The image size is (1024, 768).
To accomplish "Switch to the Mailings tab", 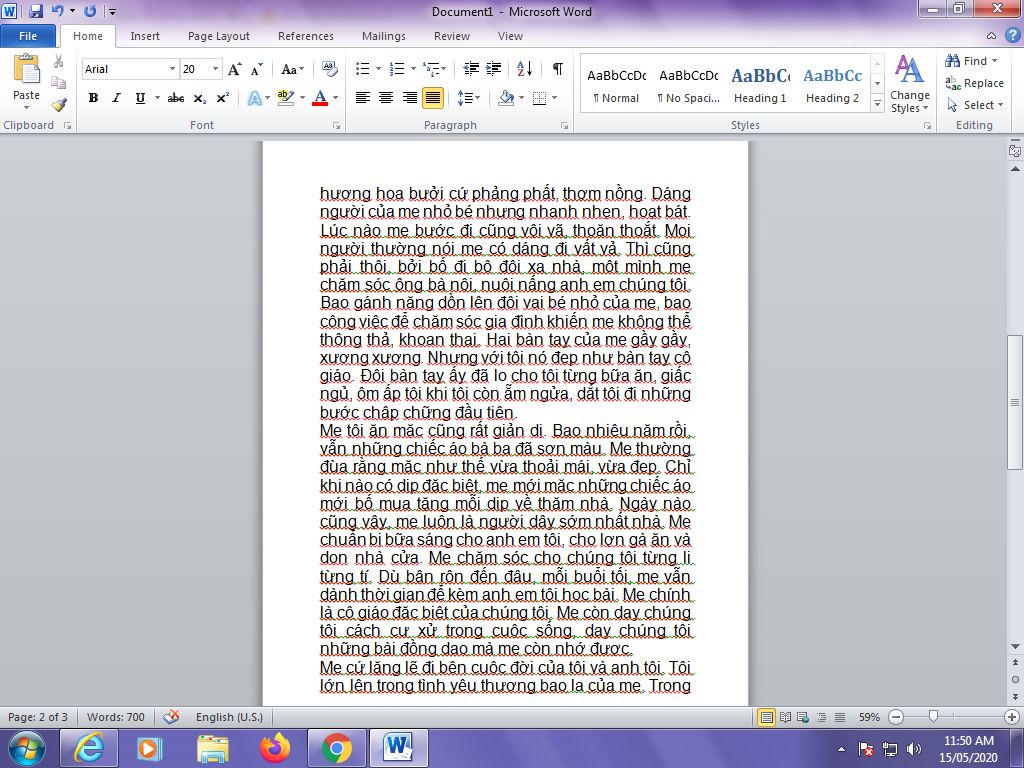I will (384, 36).
